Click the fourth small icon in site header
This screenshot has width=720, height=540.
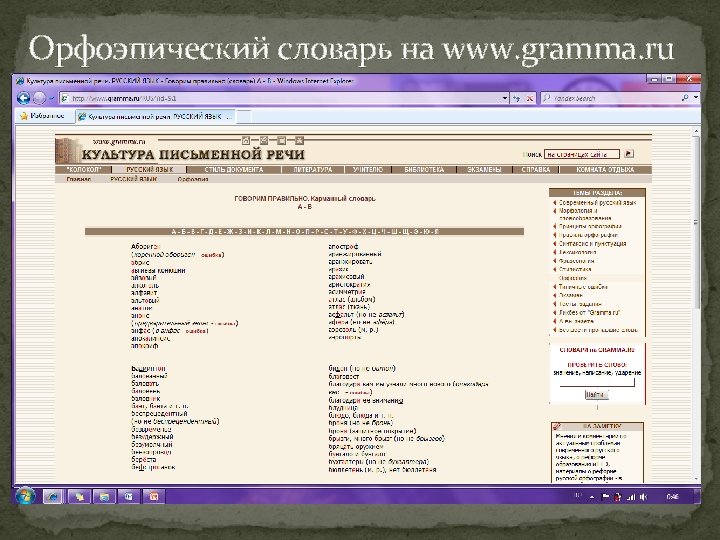point(299,140)
